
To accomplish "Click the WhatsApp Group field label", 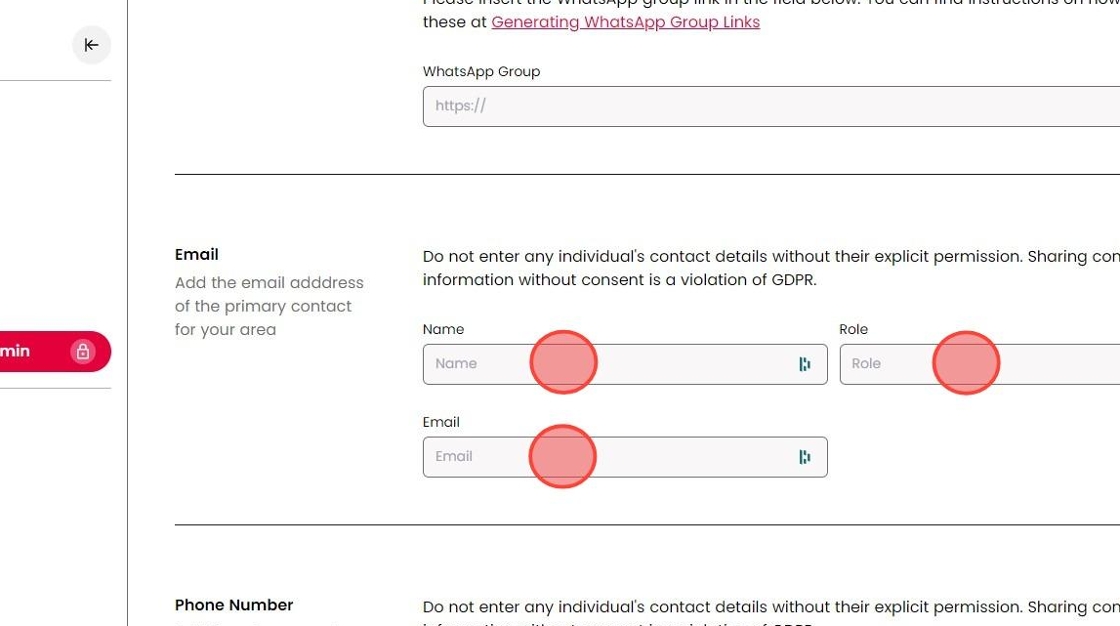I will 481,72.
